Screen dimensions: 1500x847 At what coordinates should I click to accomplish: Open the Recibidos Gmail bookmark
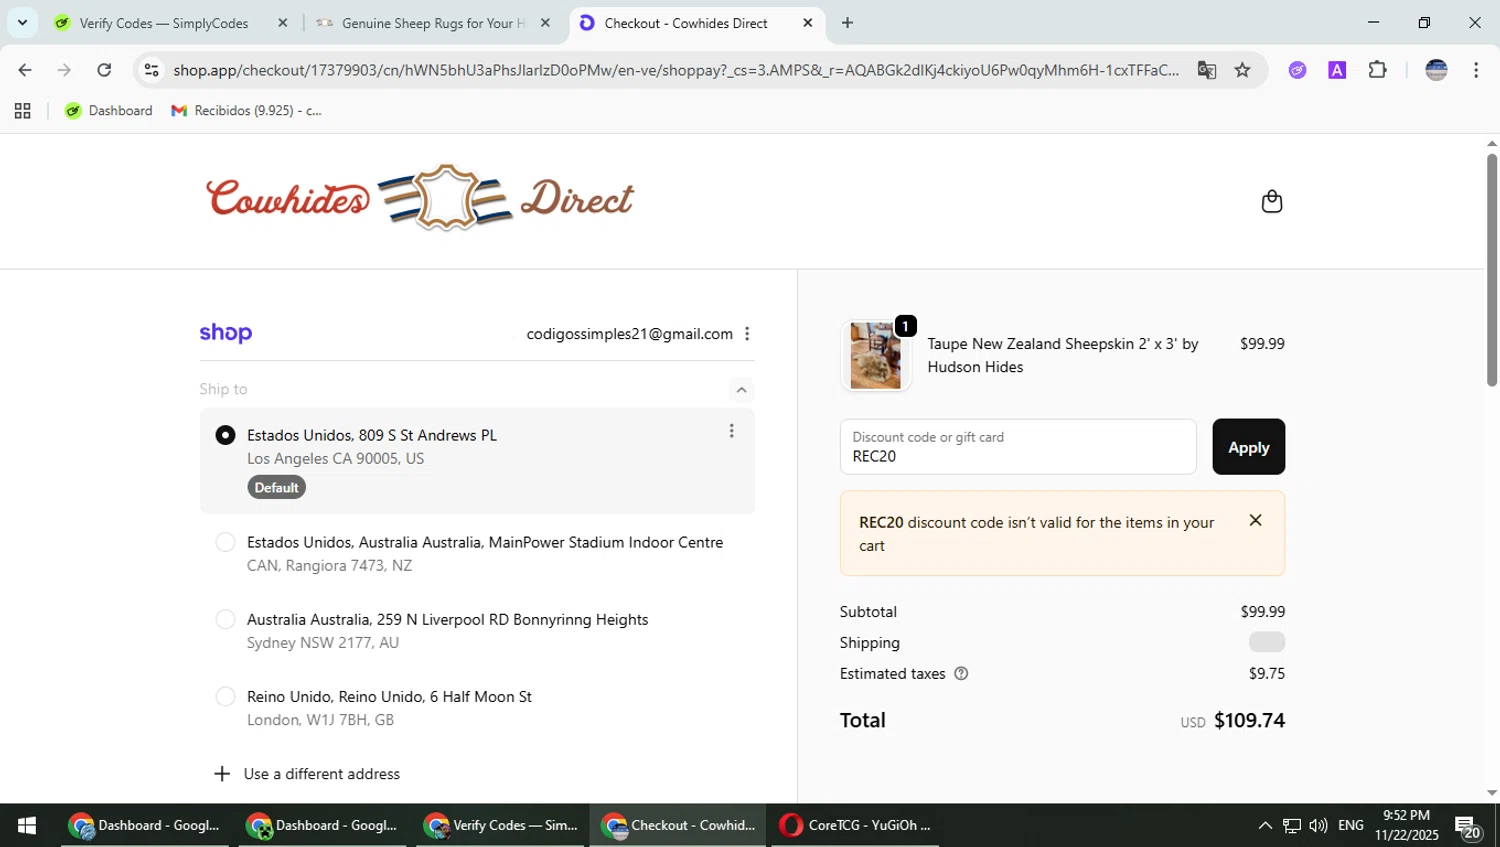(247, 111)
